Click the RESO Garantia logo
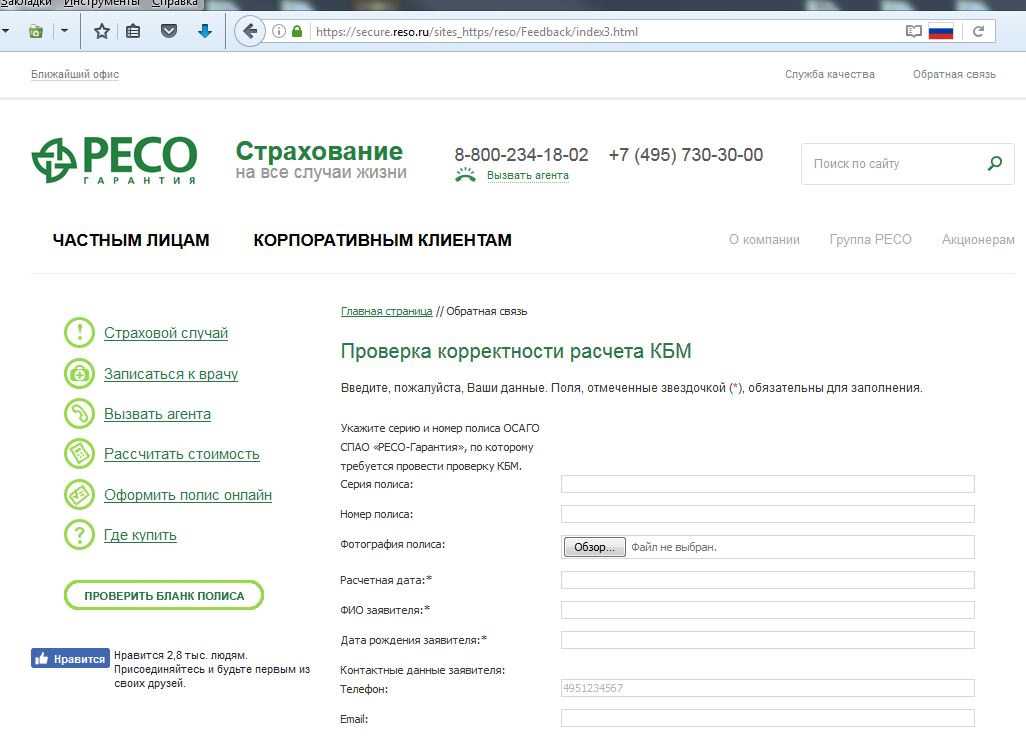The image size is (1026, 744). 114,160
